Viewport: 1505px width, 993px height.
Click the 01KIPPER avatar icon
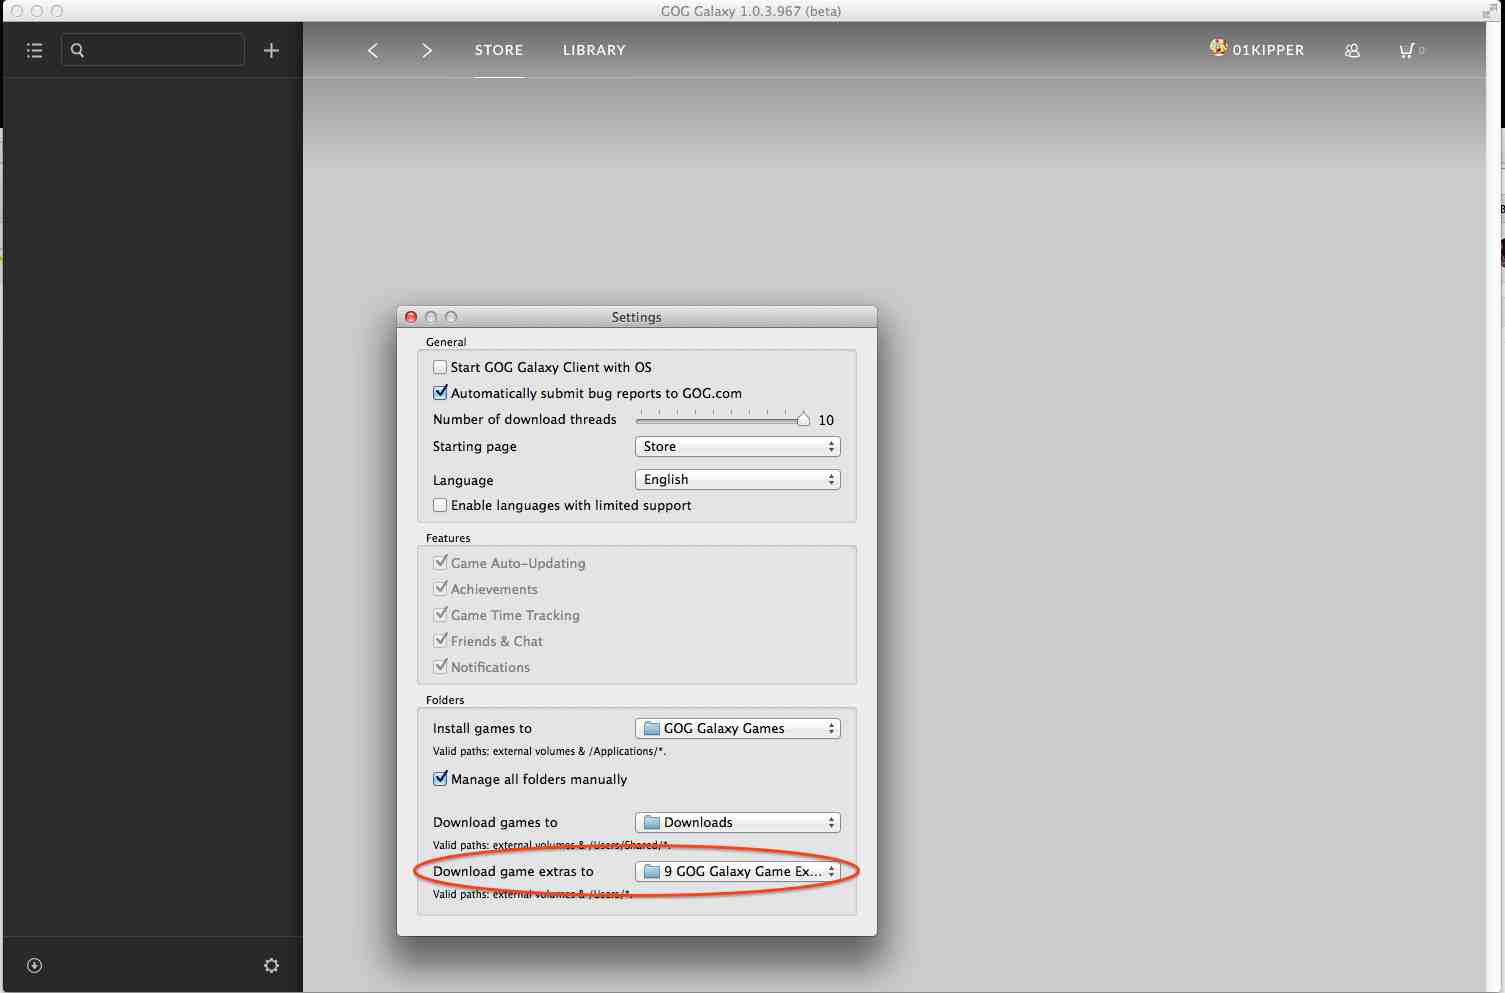(x=1218, y=48)
